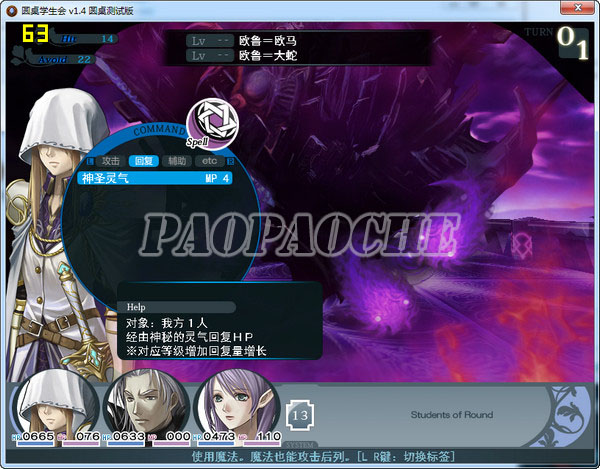Screen dimensions: 600x469
Task: Click the L tab-switch arrow icon
Action: click(90, 161)
